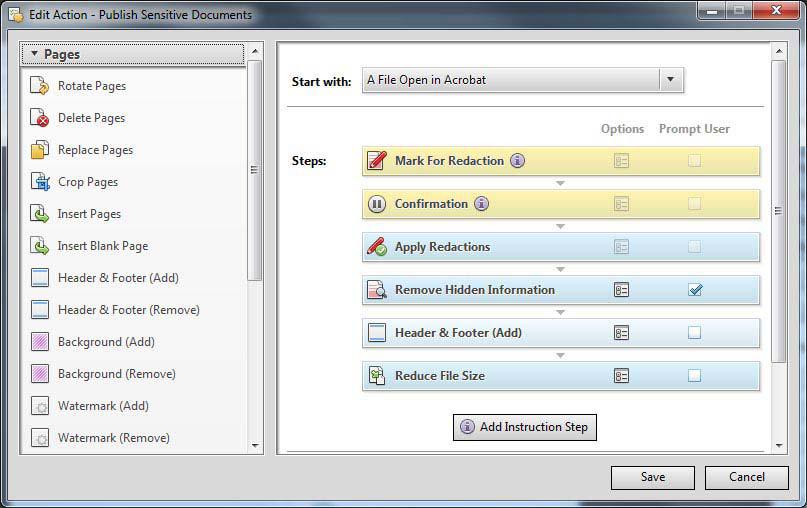This screenshot has width=807, height=508.
Task: Click Crop Pages label in tools list
Action: (x=87, y=182)
